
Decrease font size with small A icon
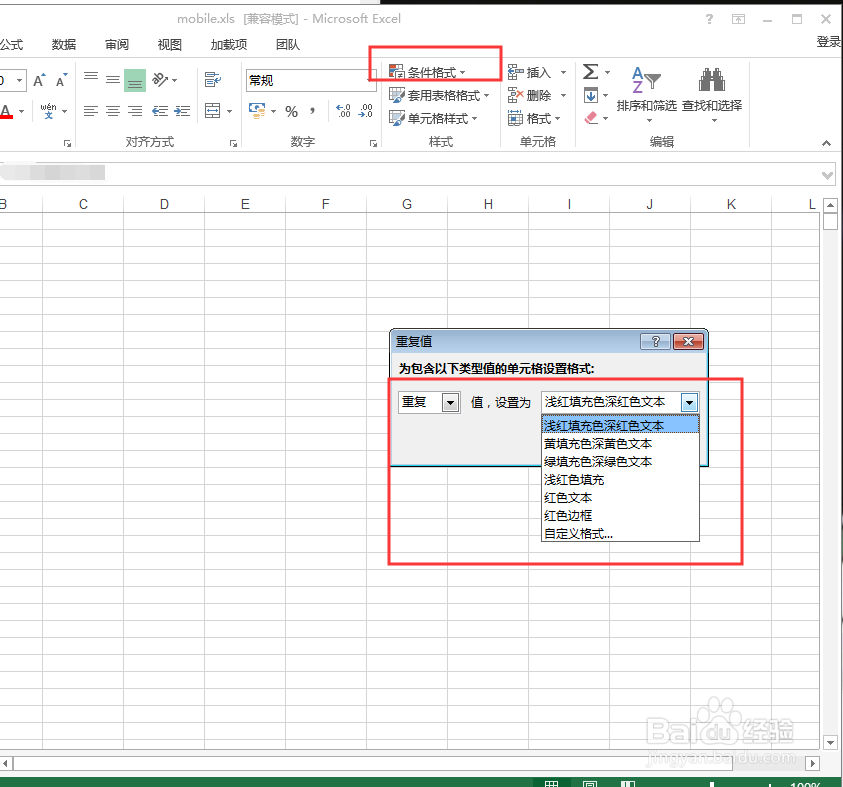click(61, 81)
